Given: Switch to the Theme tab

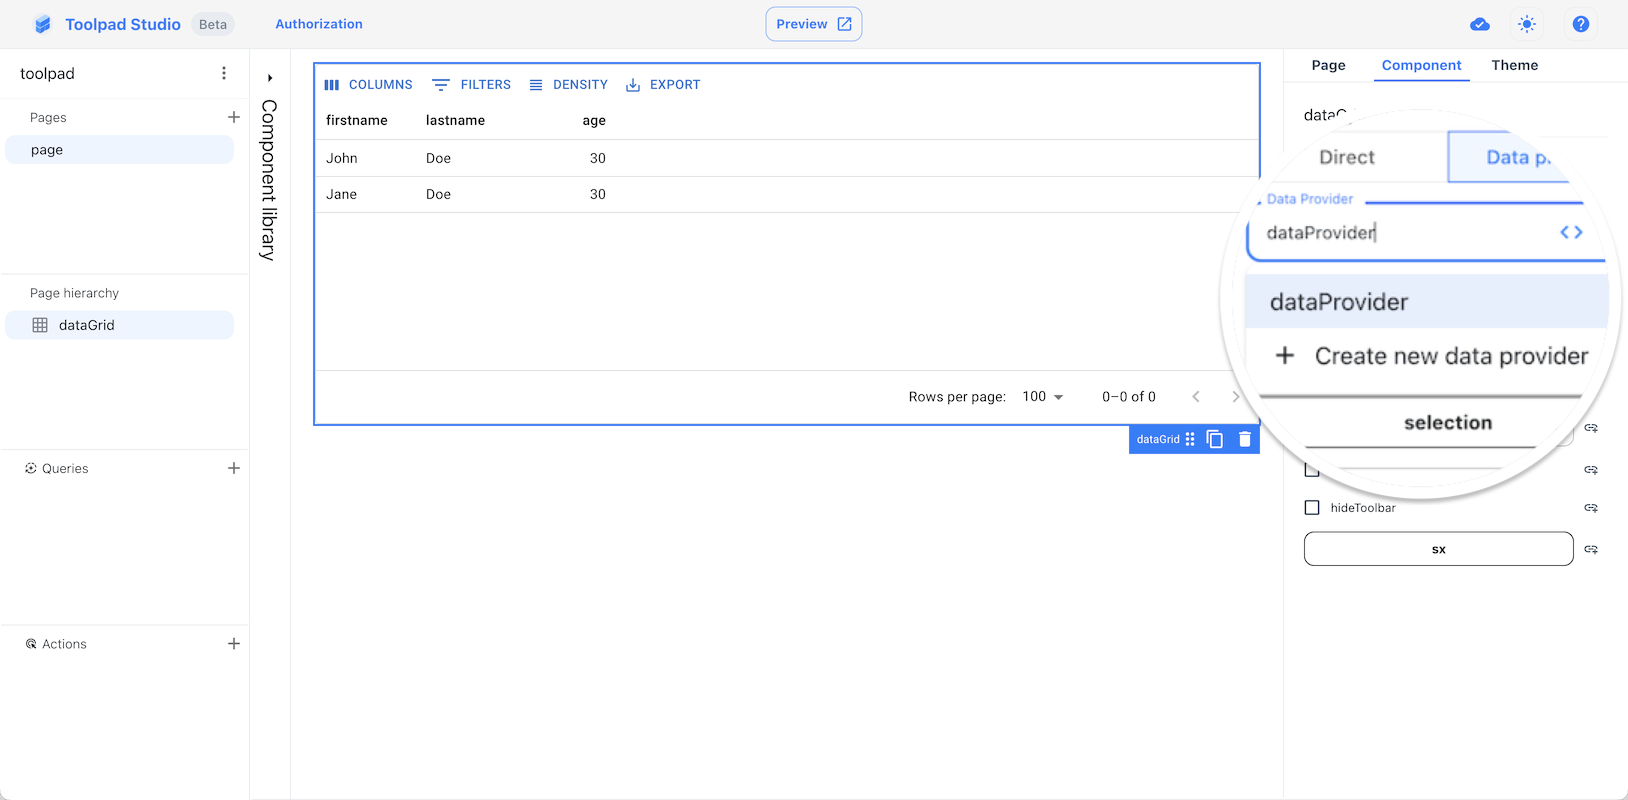Looking at the screenshot, I should point(1514,65).
